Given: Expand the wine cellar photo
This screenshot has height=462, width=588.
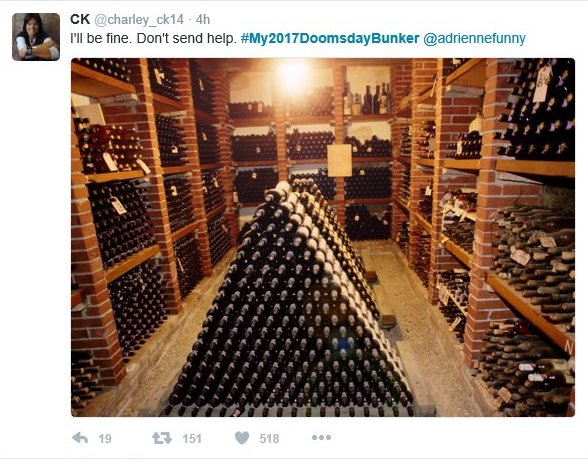Looking at the screenshot, I should point(323,237).
